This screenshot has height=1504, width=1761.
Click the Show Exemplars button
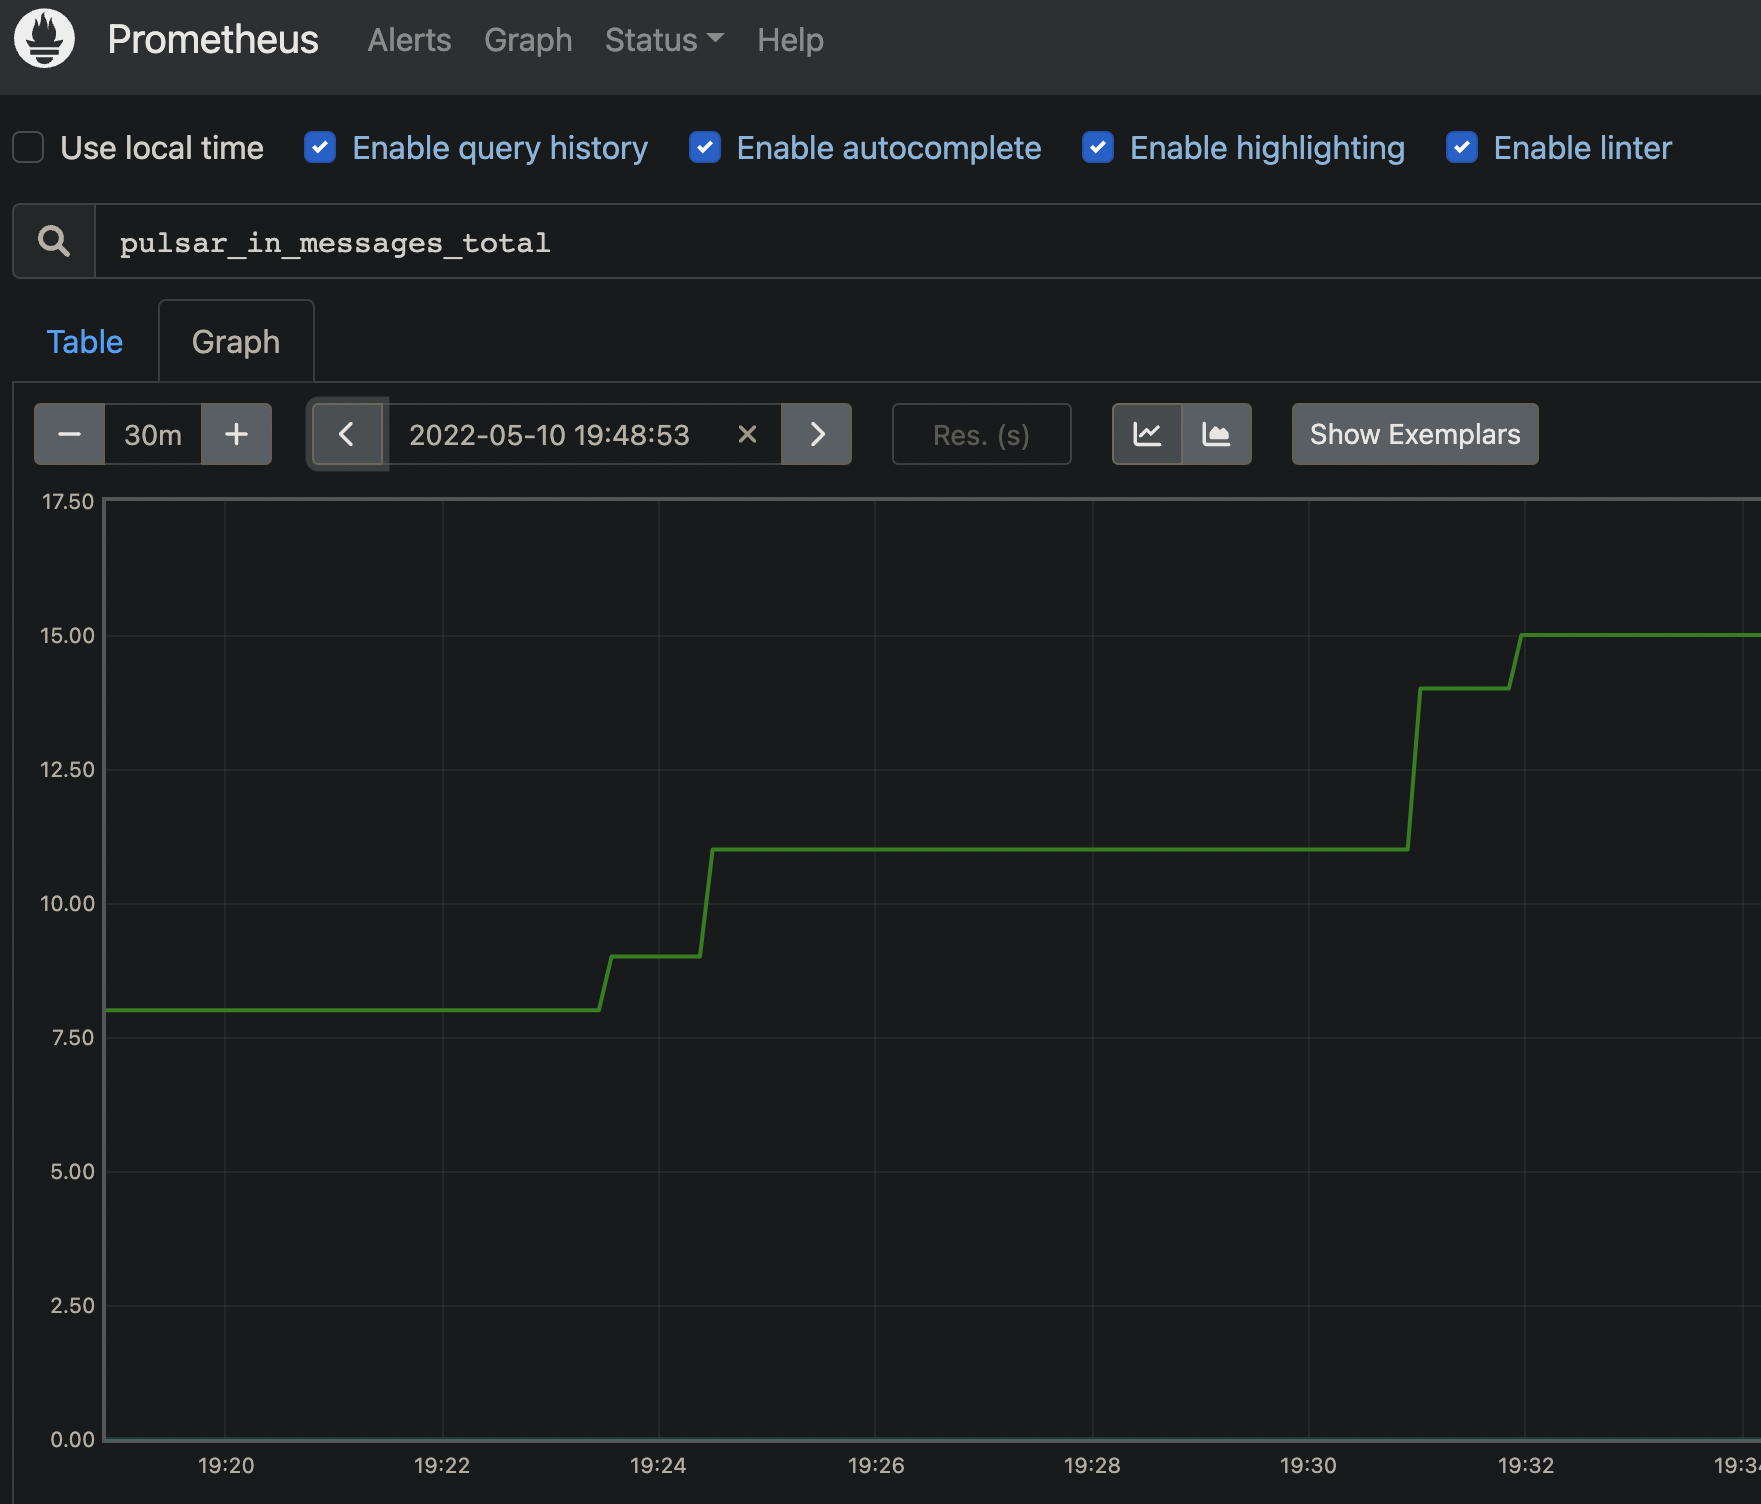pos(1414,434)
